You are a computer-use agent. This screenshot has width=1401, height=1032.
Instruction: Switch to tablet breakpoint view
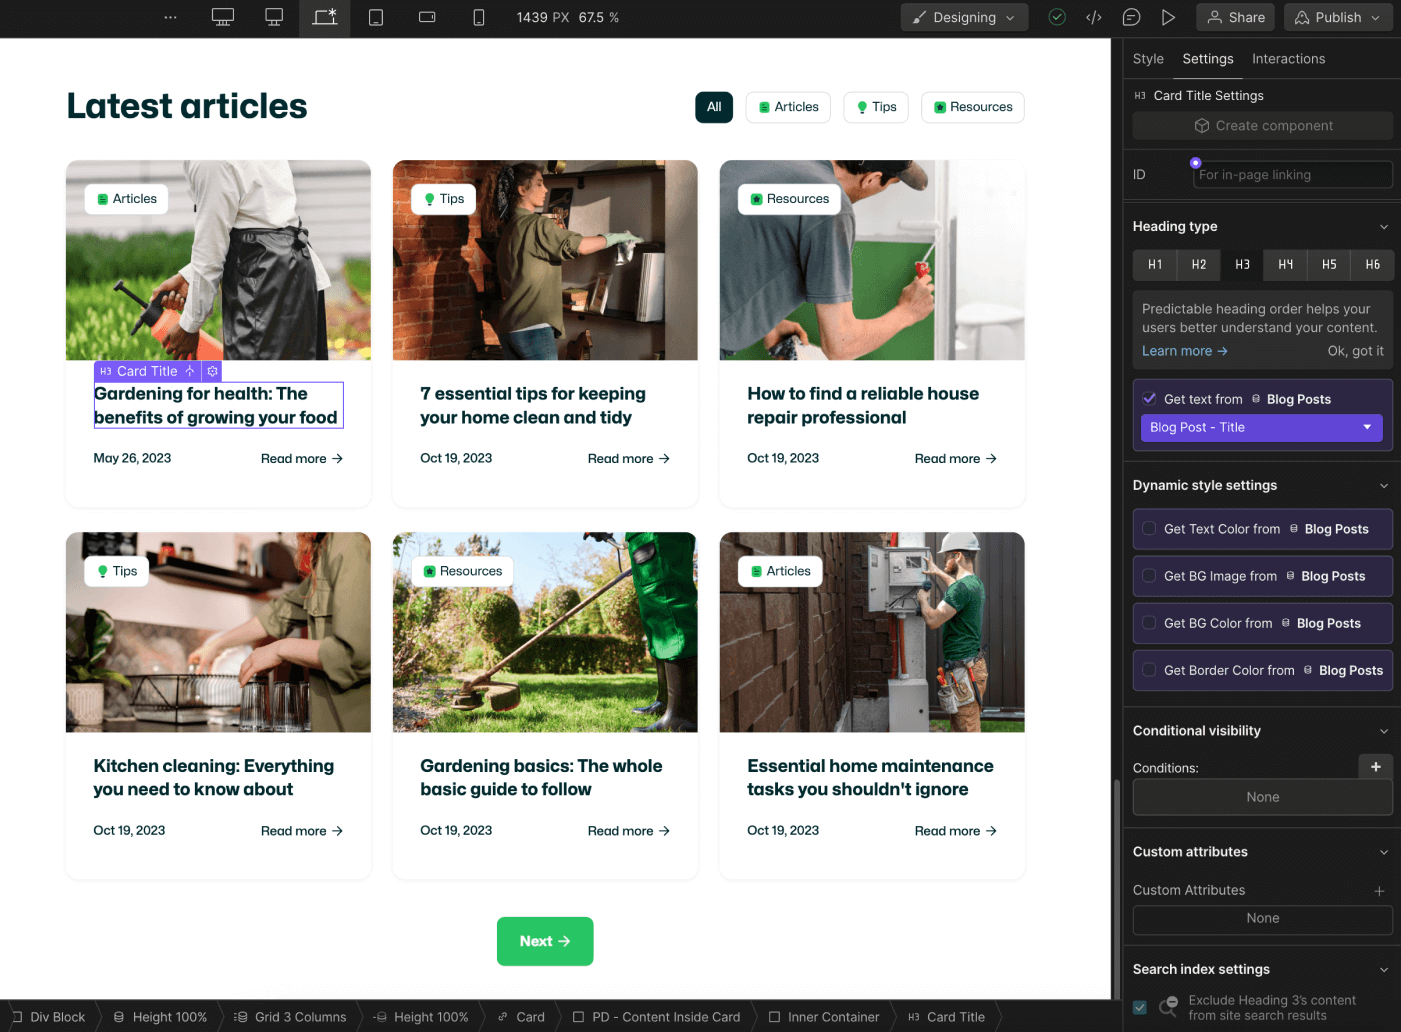pos(376,17)
